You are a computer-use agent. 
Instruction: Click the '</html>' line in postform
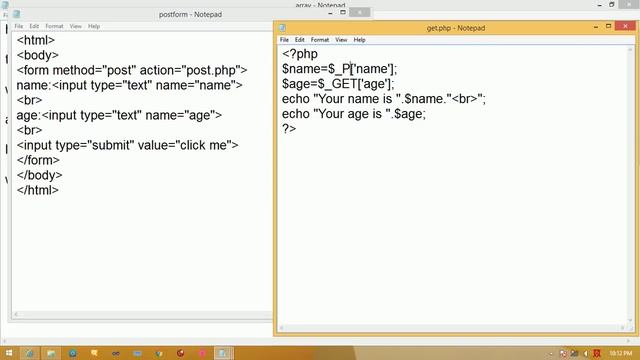point(38,190)
